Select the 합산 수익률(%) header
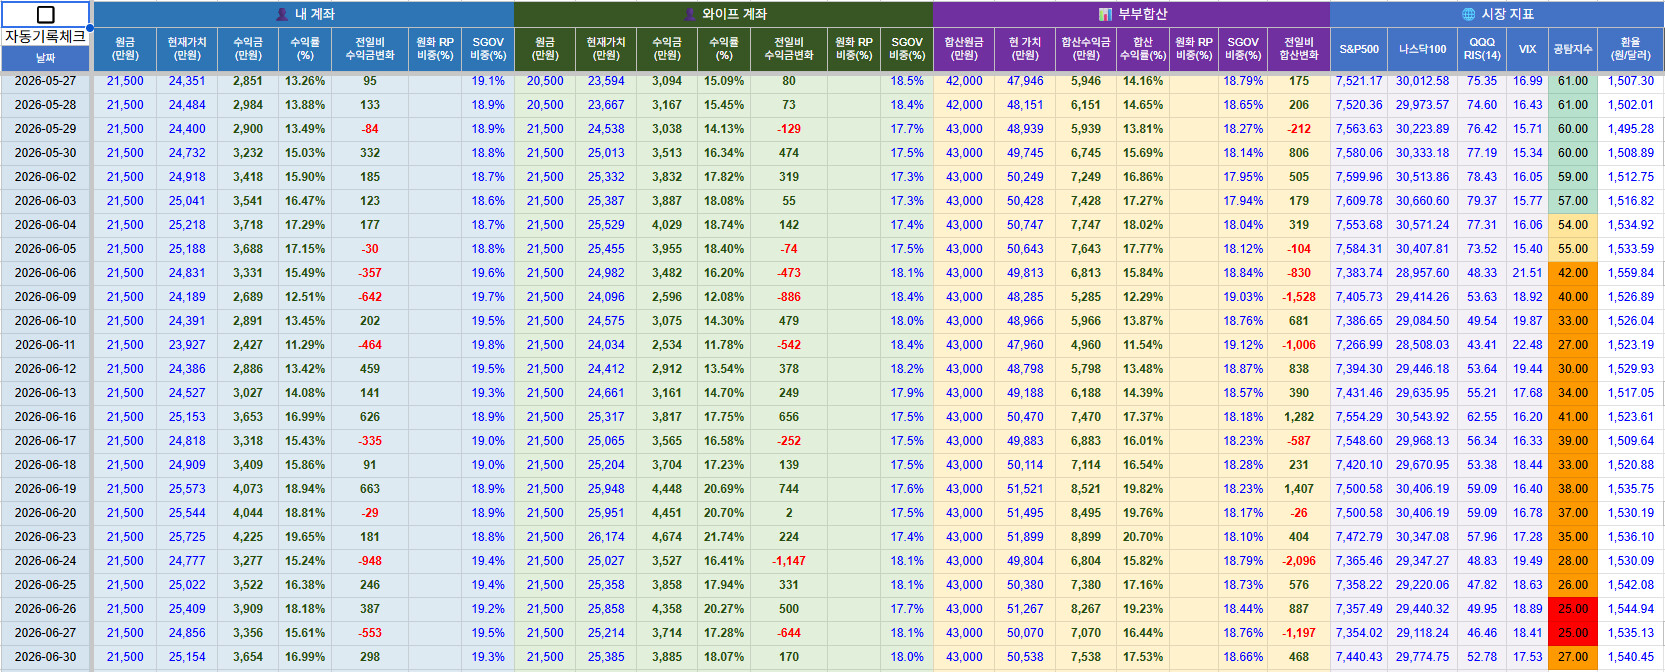Image resolution: width=1665 pixels, height=672 pixels. [x=1143, y=49]
